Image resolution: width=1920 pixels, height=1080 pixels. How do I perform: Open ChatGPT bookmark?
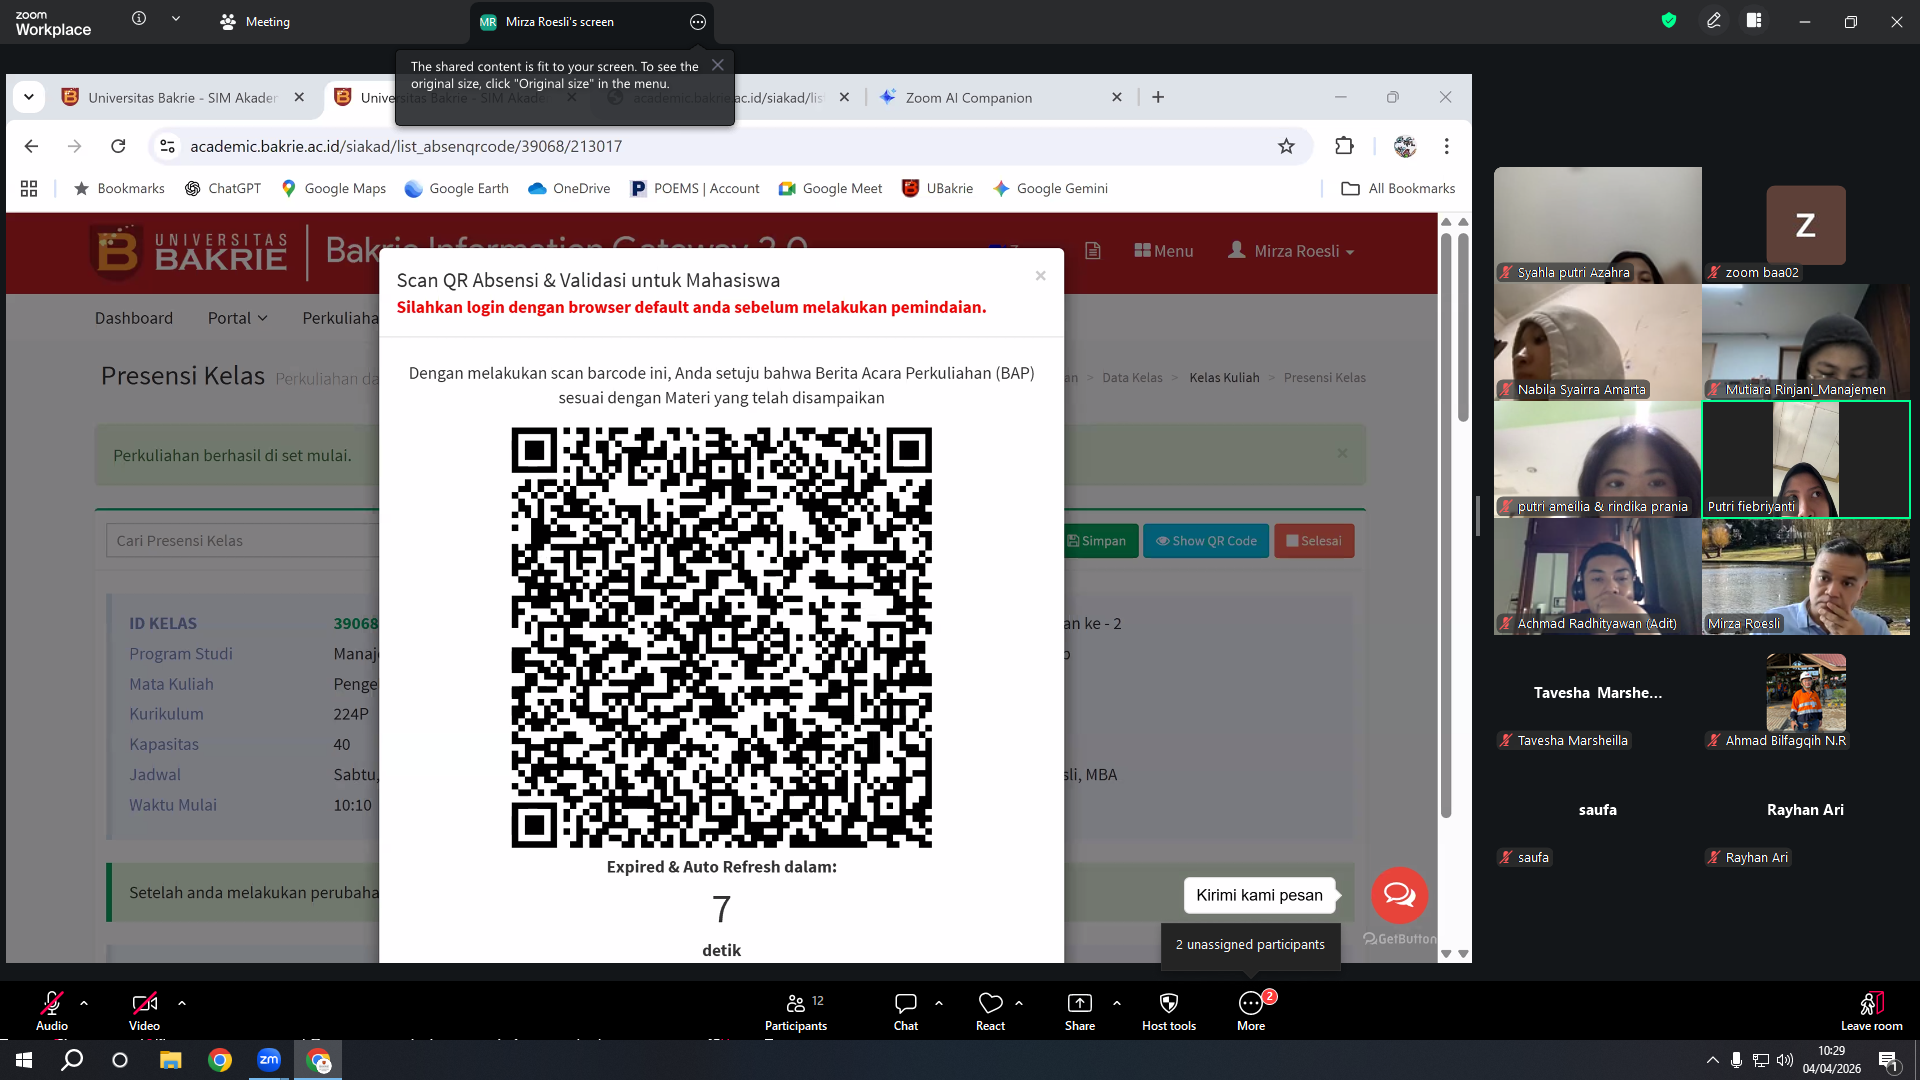click(223, 188)
